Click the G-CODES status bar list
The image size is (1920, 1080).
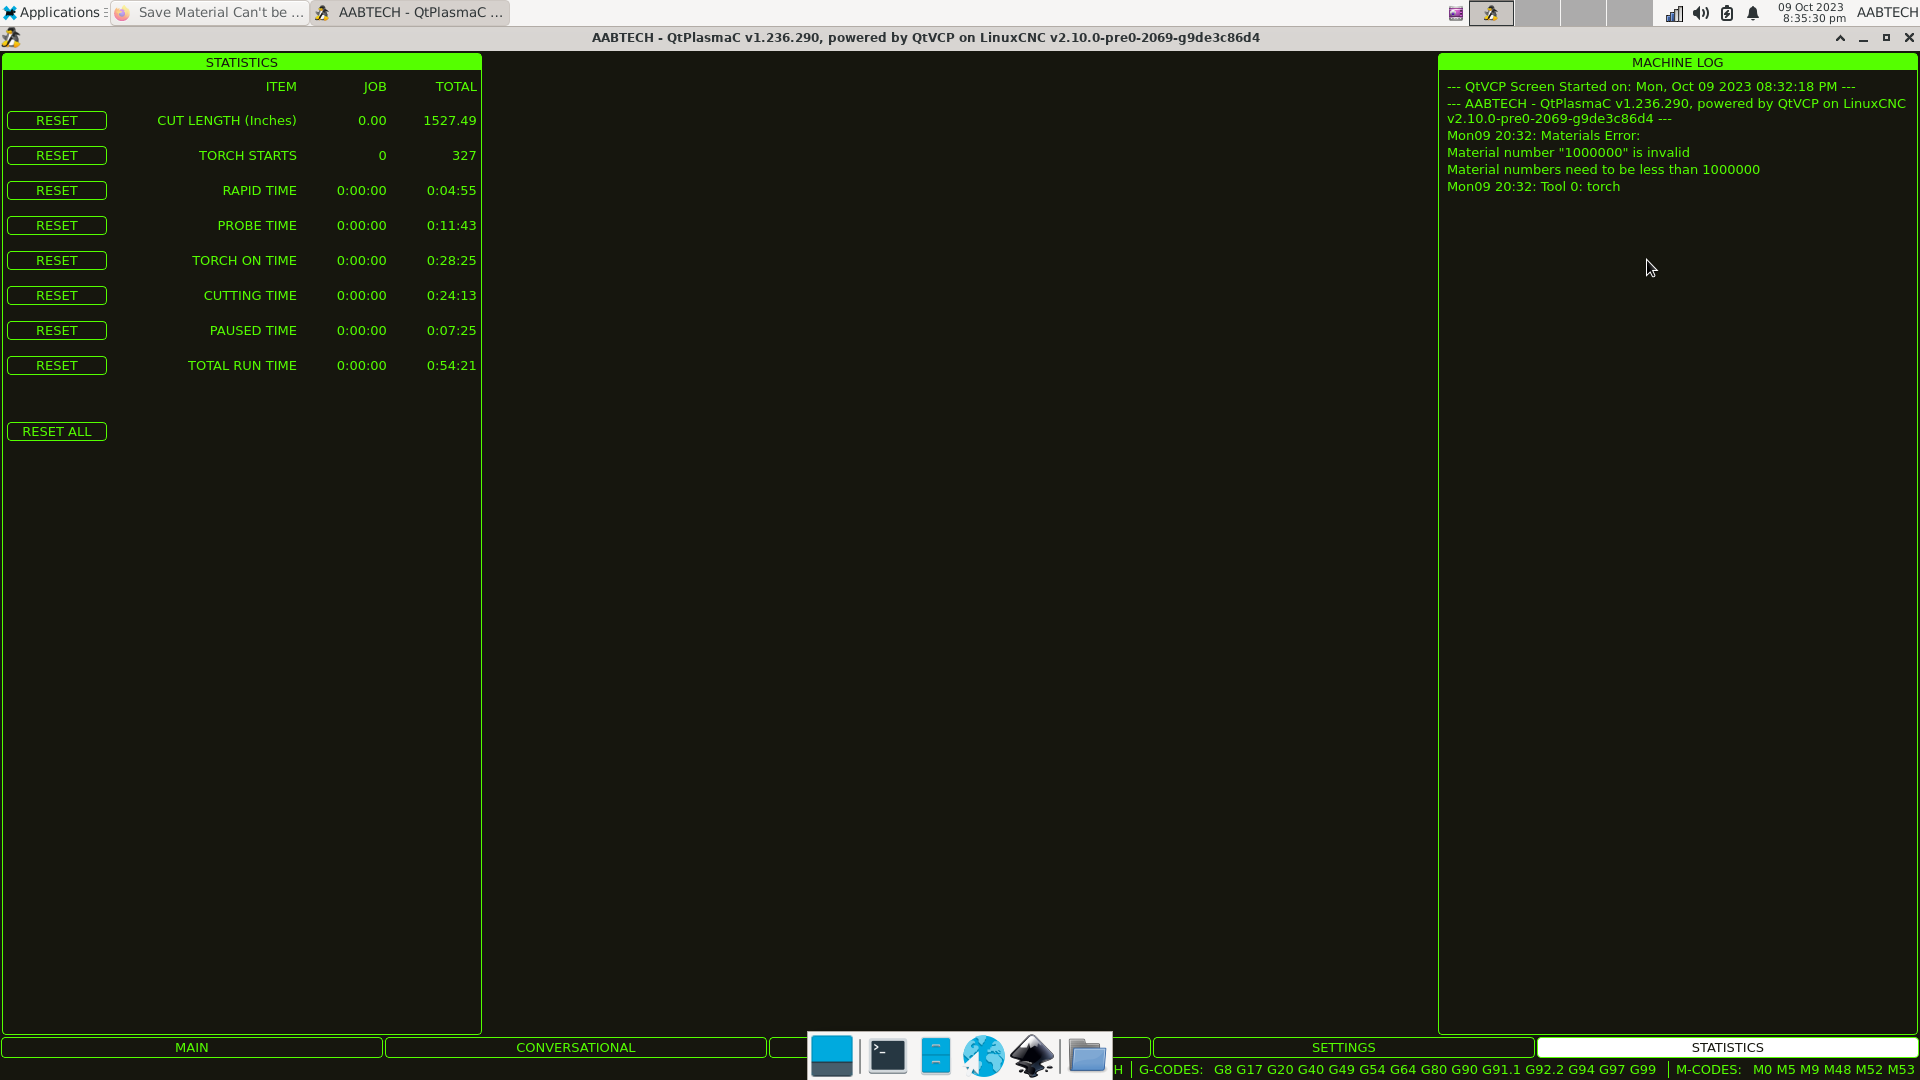point(1397,1070)
